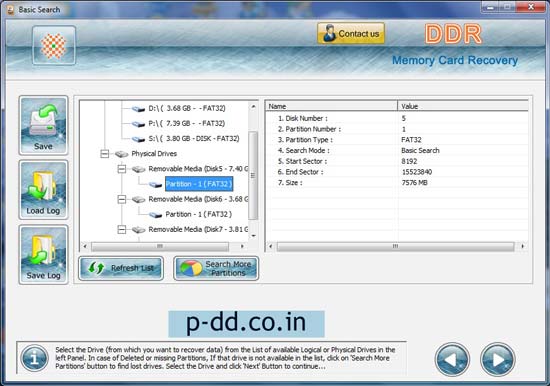Select P:\ 7.39 GB FAT32 drive

187,124
